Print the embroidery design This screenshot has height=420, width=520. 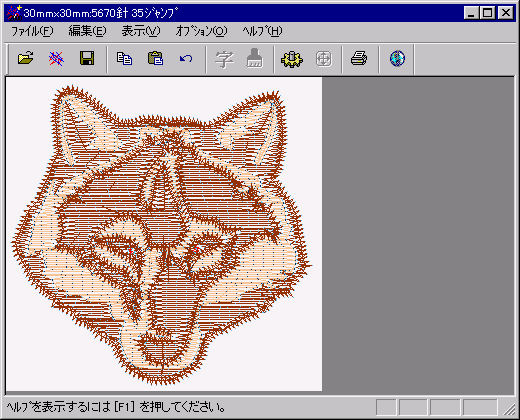(x=359, y=59)
